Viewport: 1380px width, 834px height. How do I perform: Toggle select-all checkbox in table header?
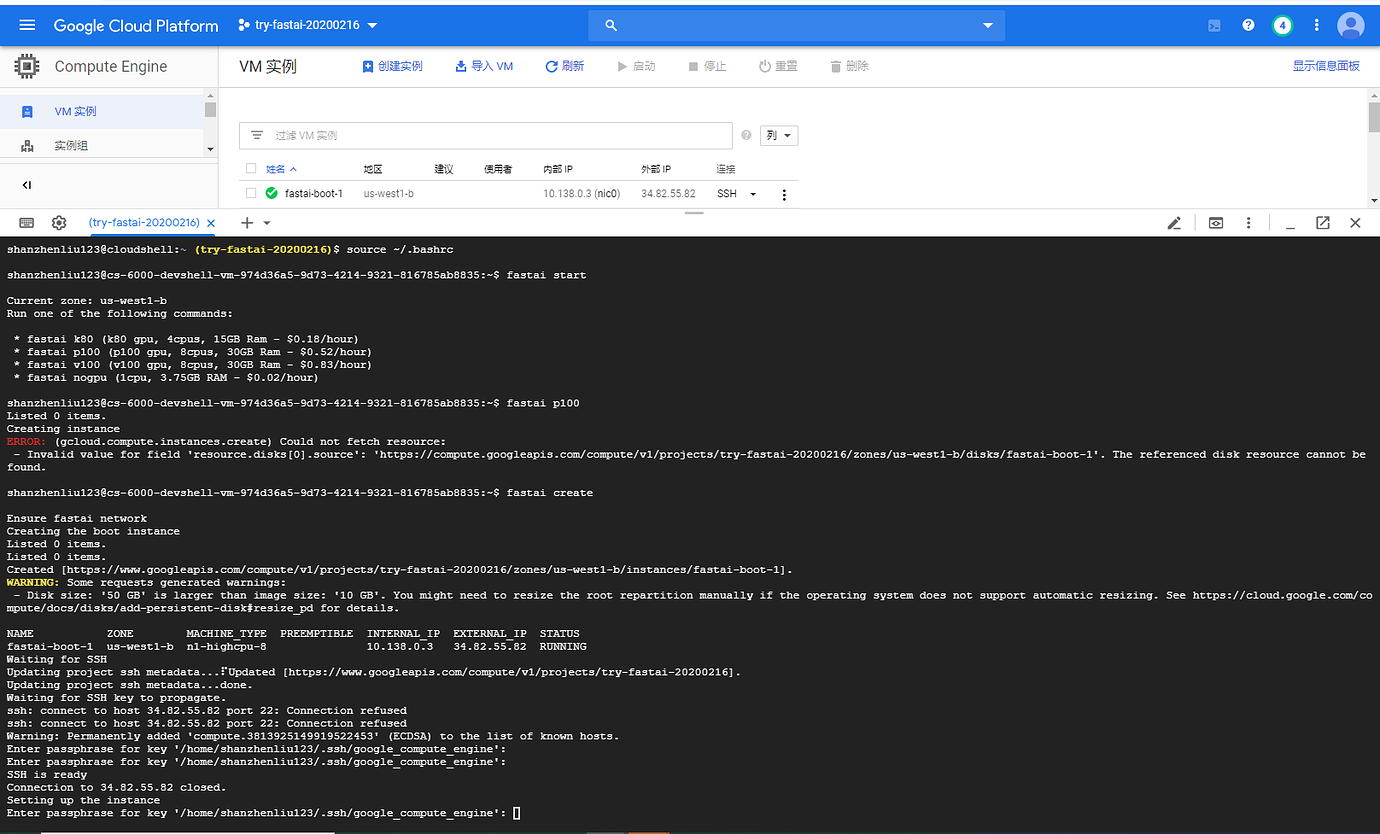251,169
